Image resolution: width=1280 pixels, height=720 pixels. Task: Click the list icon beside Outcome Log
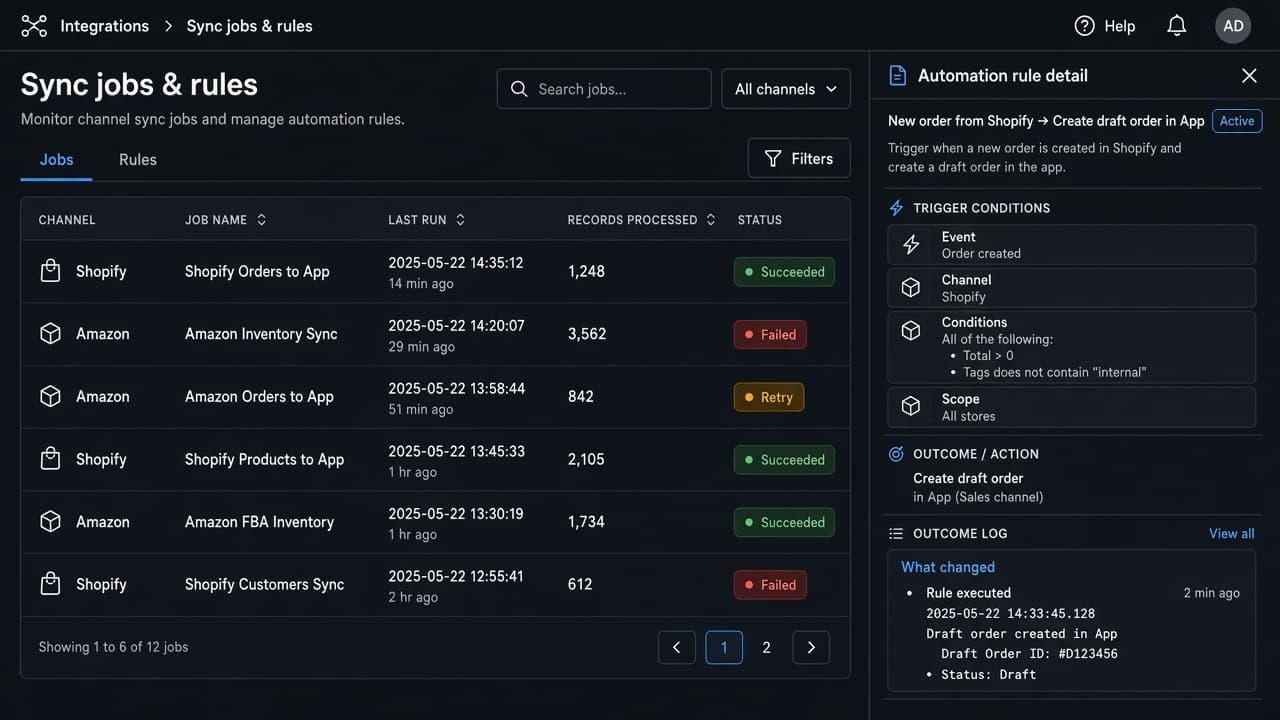pos(896,534)
